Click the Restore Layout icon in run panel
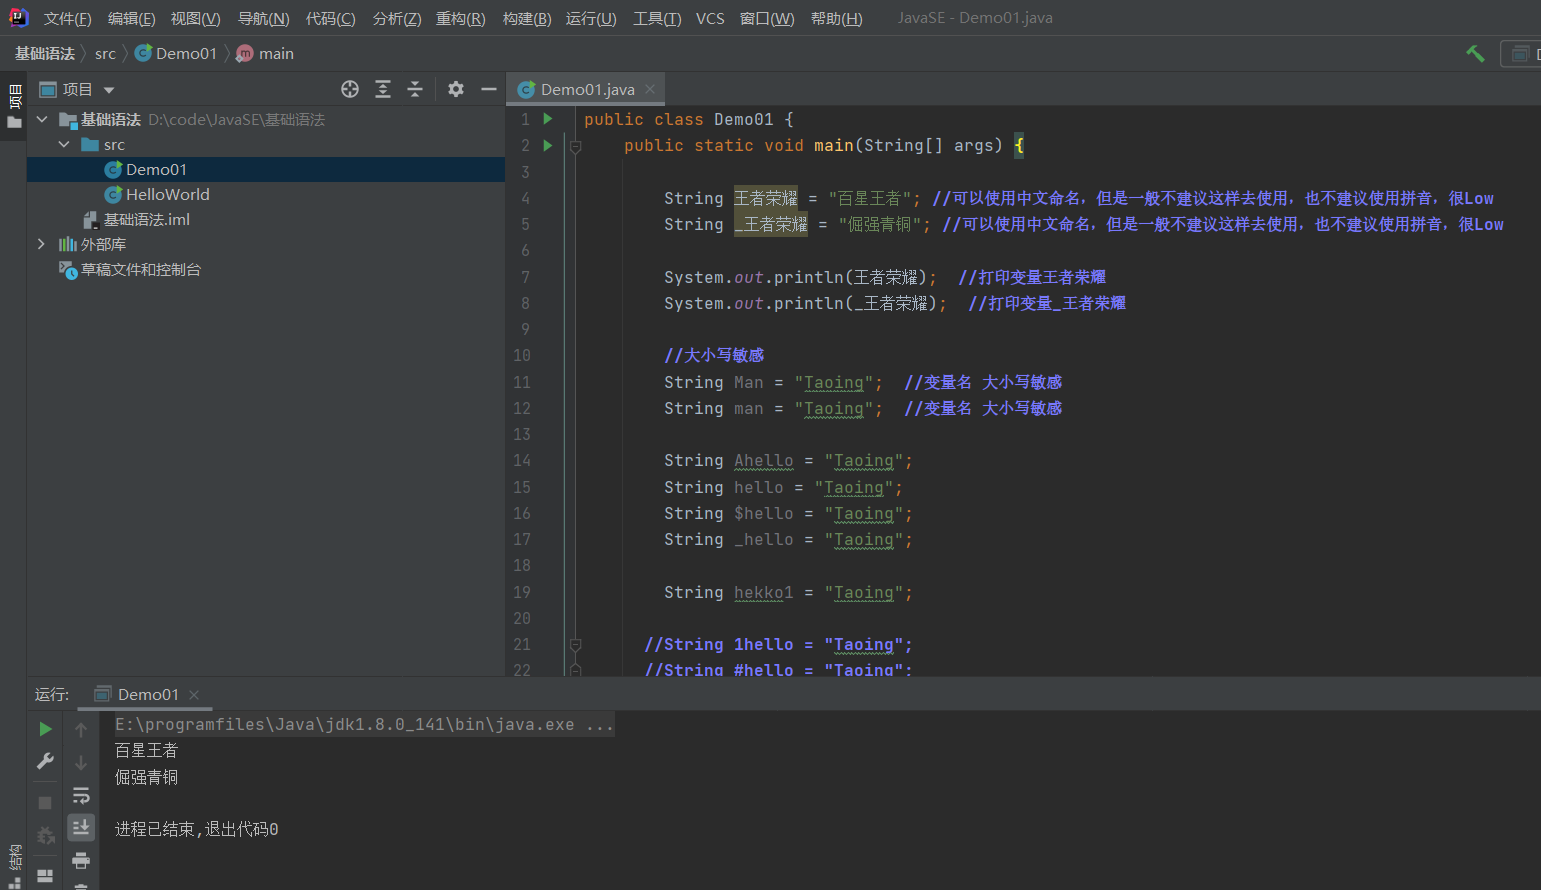This screenshot has height=890, width=1541. [45, 875]
